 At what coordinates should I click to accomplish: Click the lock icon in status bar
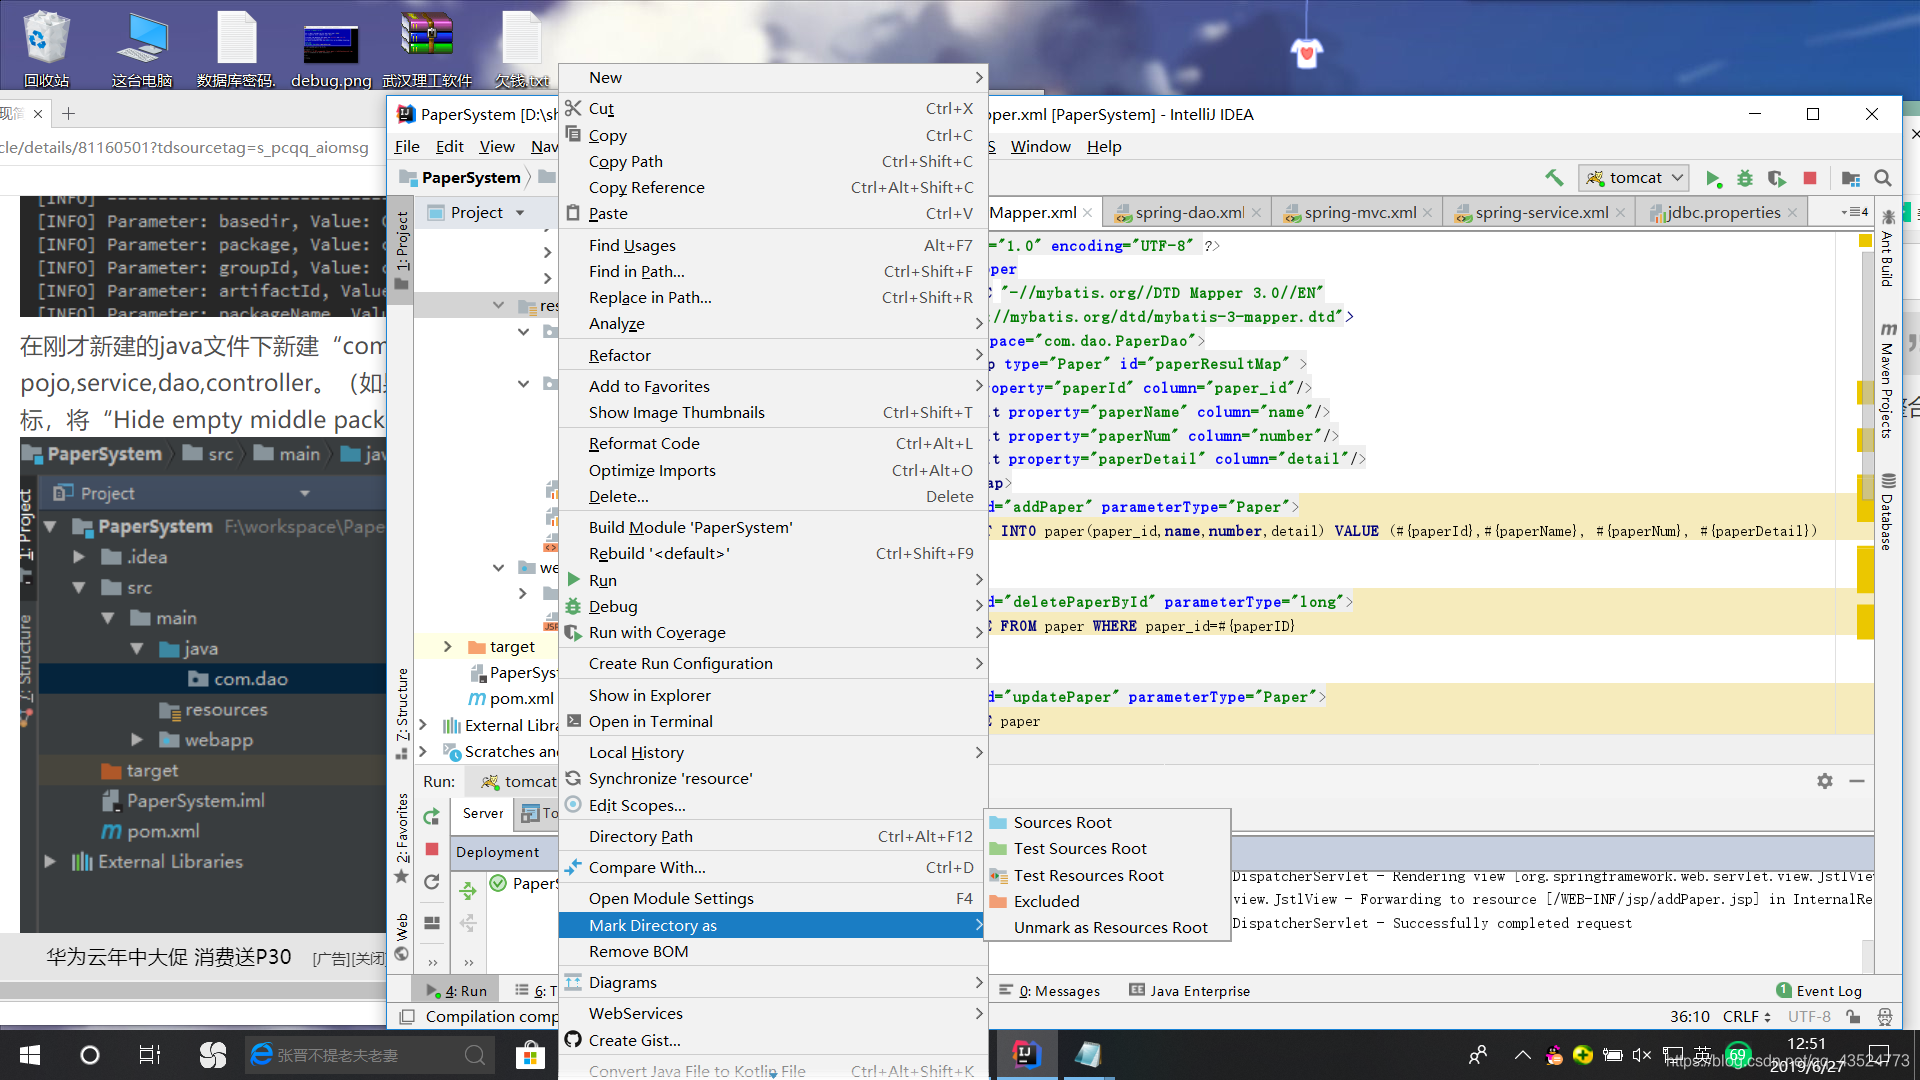1853,1017
